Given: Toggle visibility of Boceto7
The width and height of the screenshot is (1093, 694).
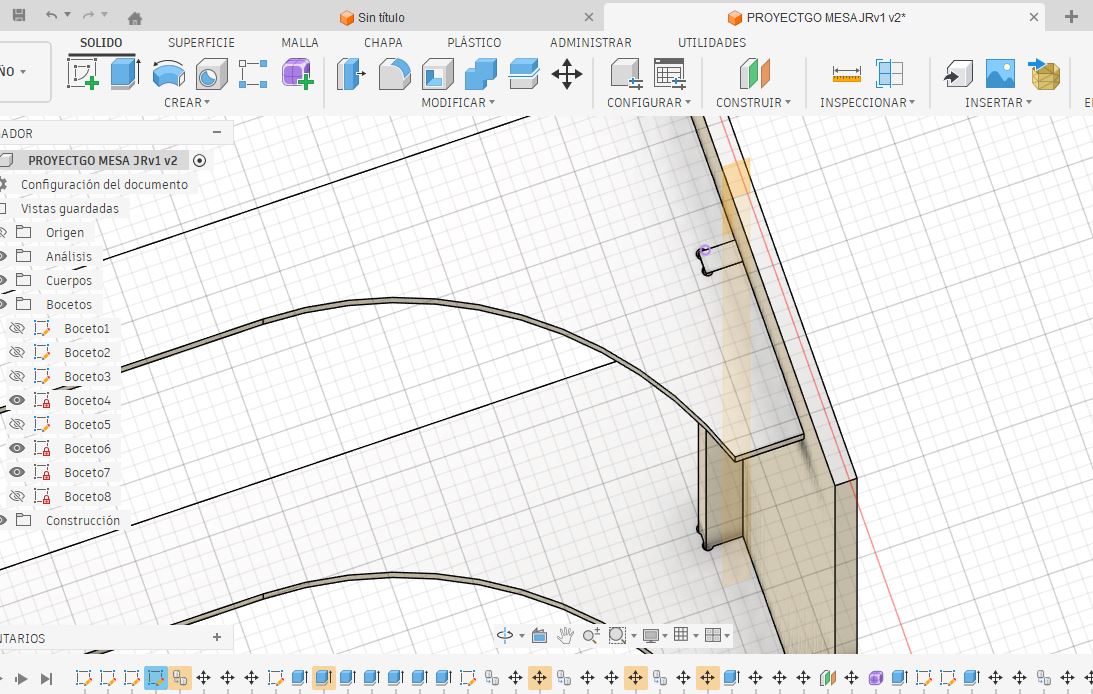Looking at the screenshot, I should point(17,472).
